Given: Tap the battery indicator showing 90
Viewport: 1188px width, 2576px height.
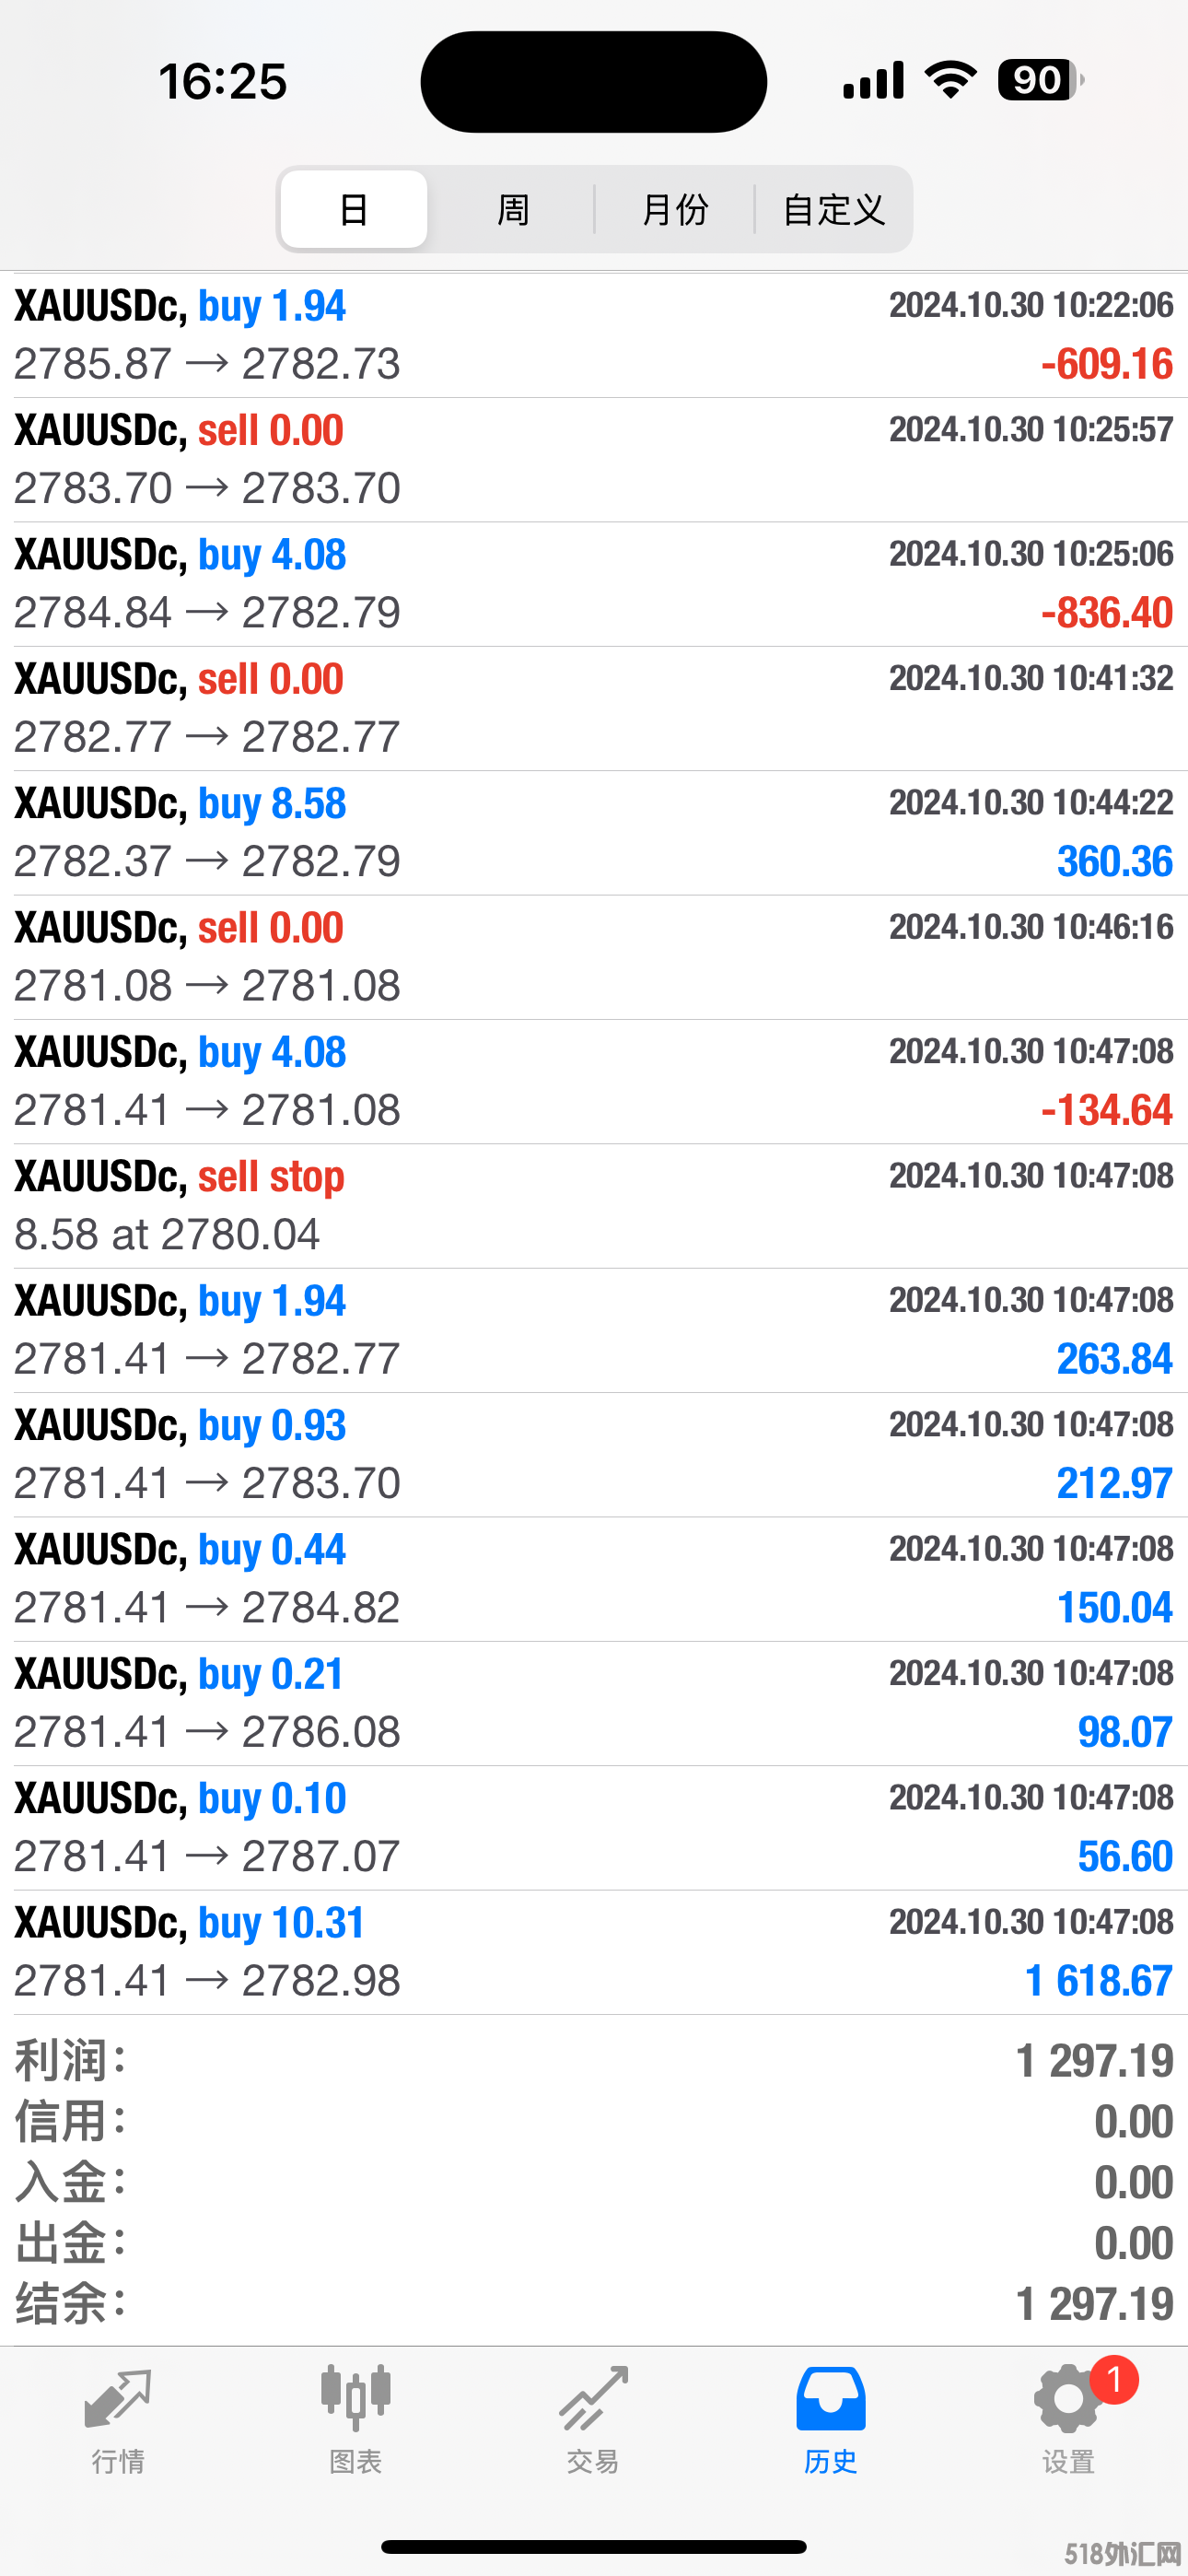Looking at the screenshot, I should (1040, 80).
